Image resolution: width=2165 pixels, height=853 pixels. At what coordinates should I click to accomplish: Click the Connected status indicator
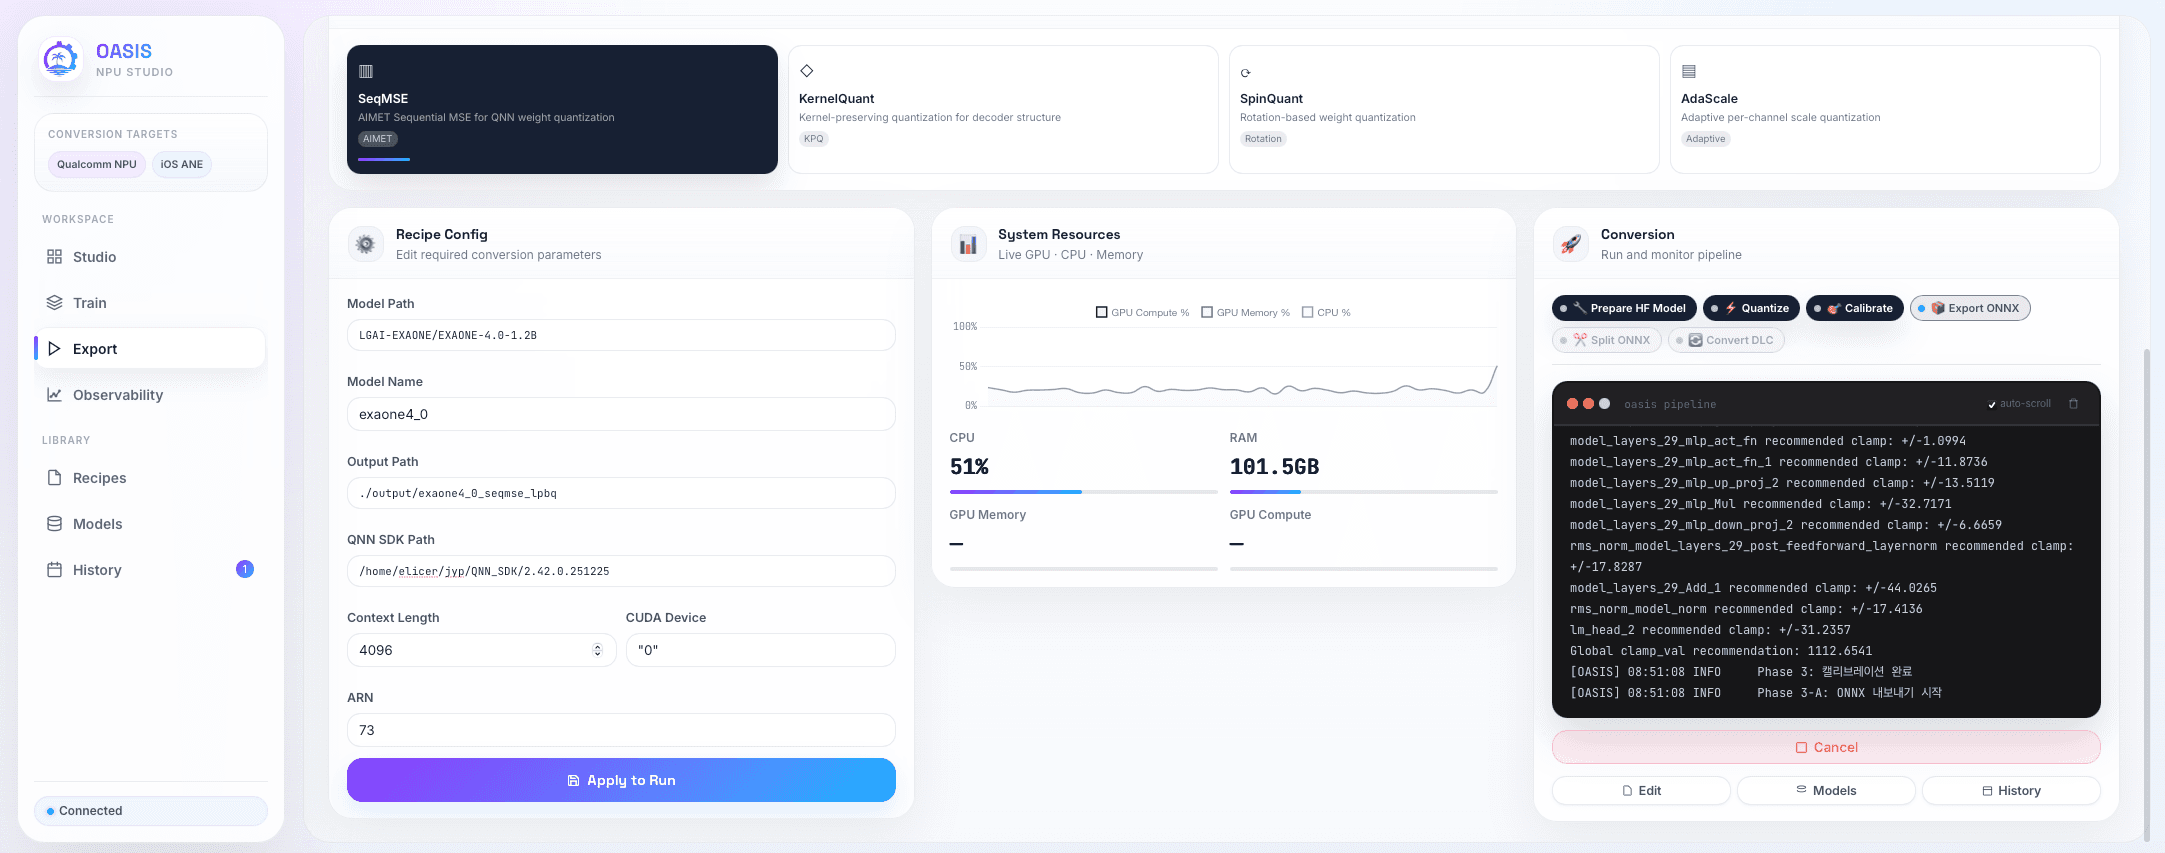pyautogui.click(x=151, y=811)
